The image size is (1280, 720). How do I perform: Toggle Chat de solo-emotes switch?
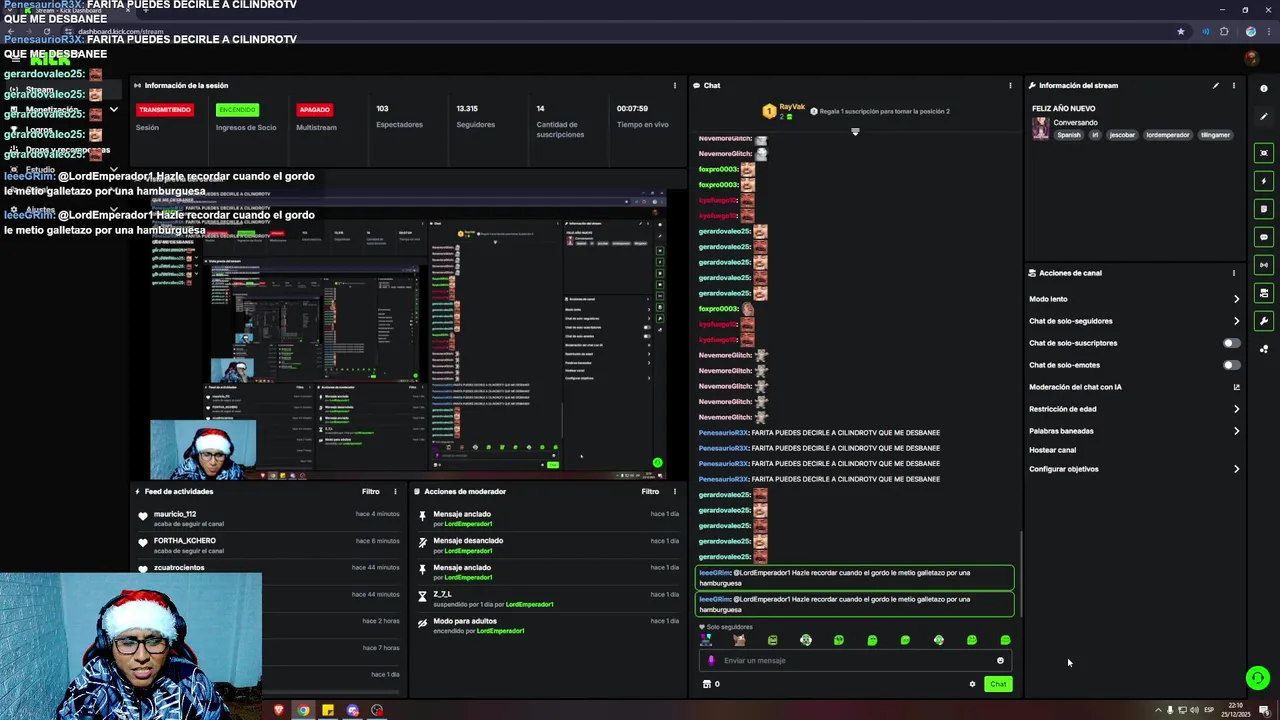[1232, 365]
